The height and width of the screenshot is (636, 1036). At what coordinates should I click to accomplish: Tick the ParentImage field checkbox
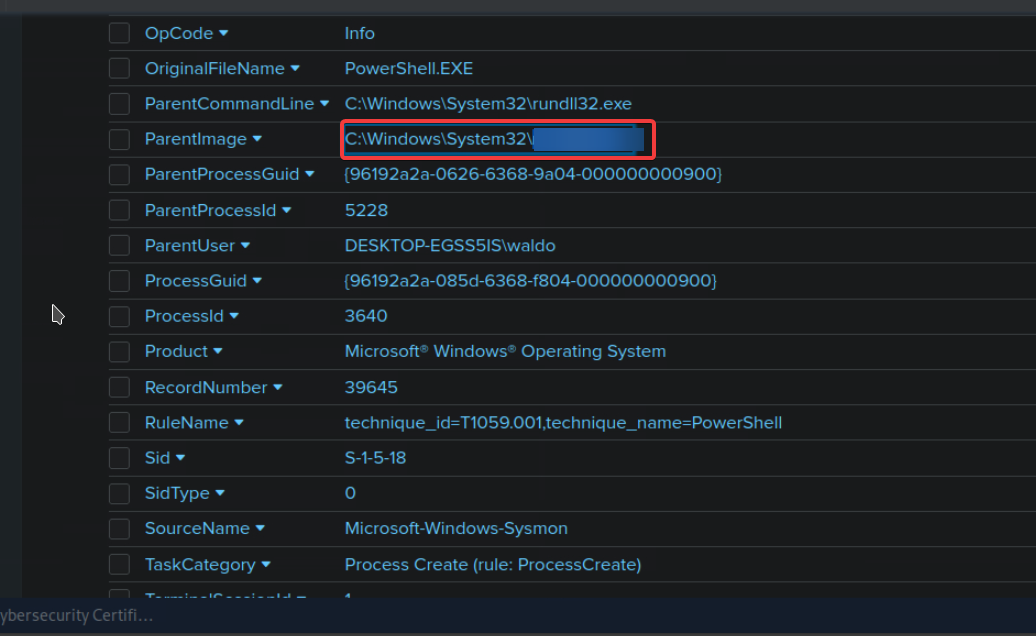tap(119, 139)
